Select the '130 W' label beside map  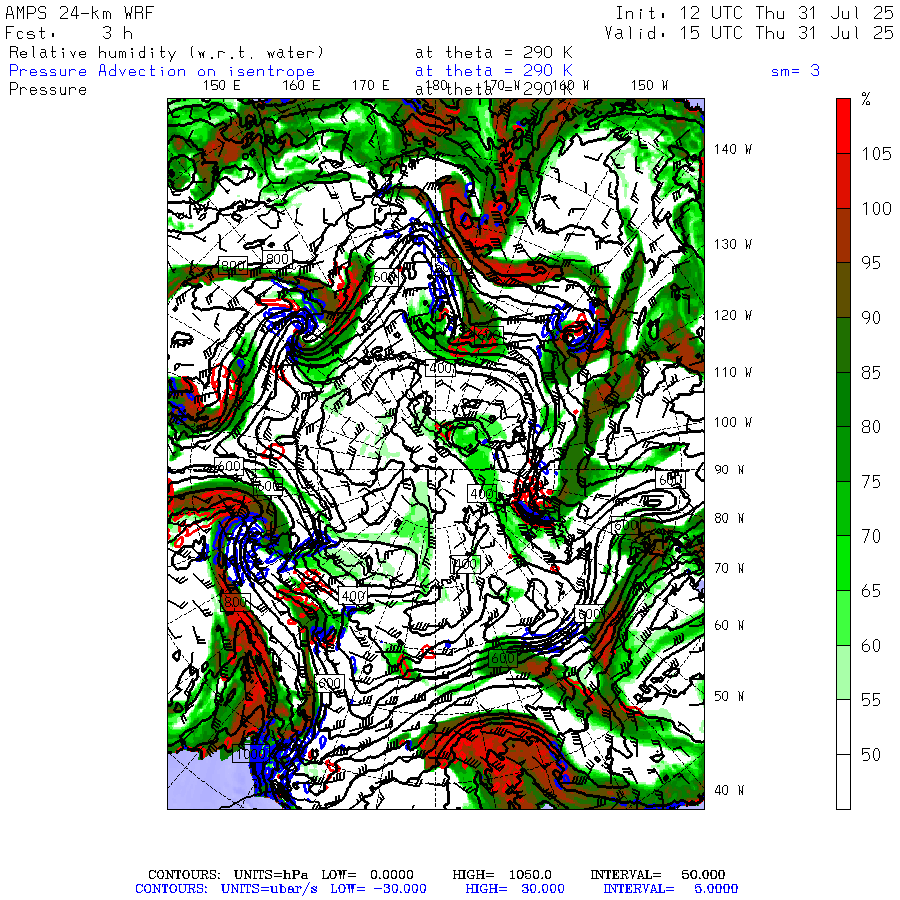coord(733,245)
